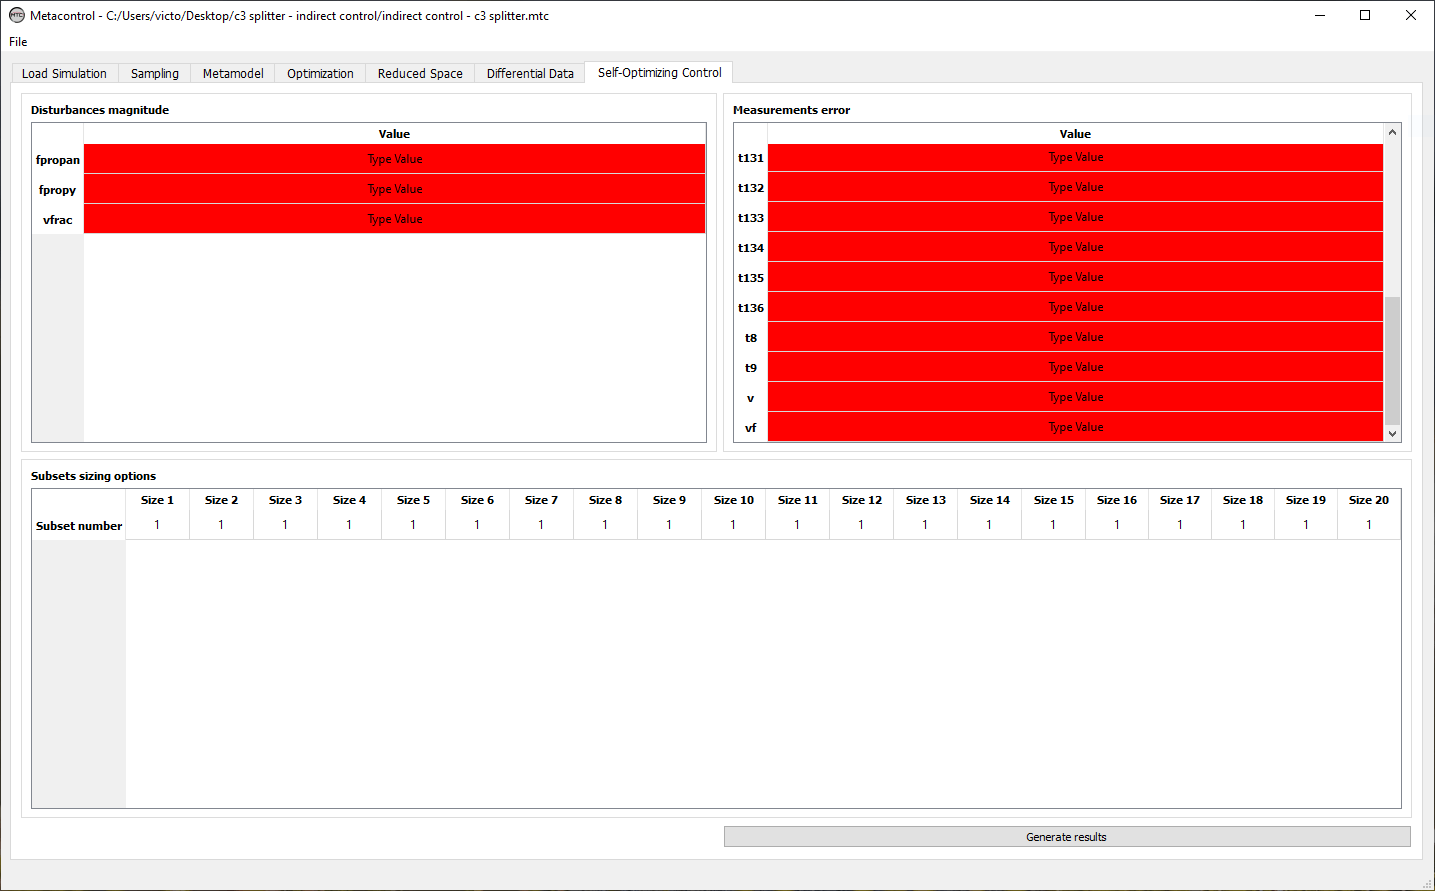The width and height of the screenshot is (1435, 891).
Task: View the Differential Data tab
Action: 529,72
